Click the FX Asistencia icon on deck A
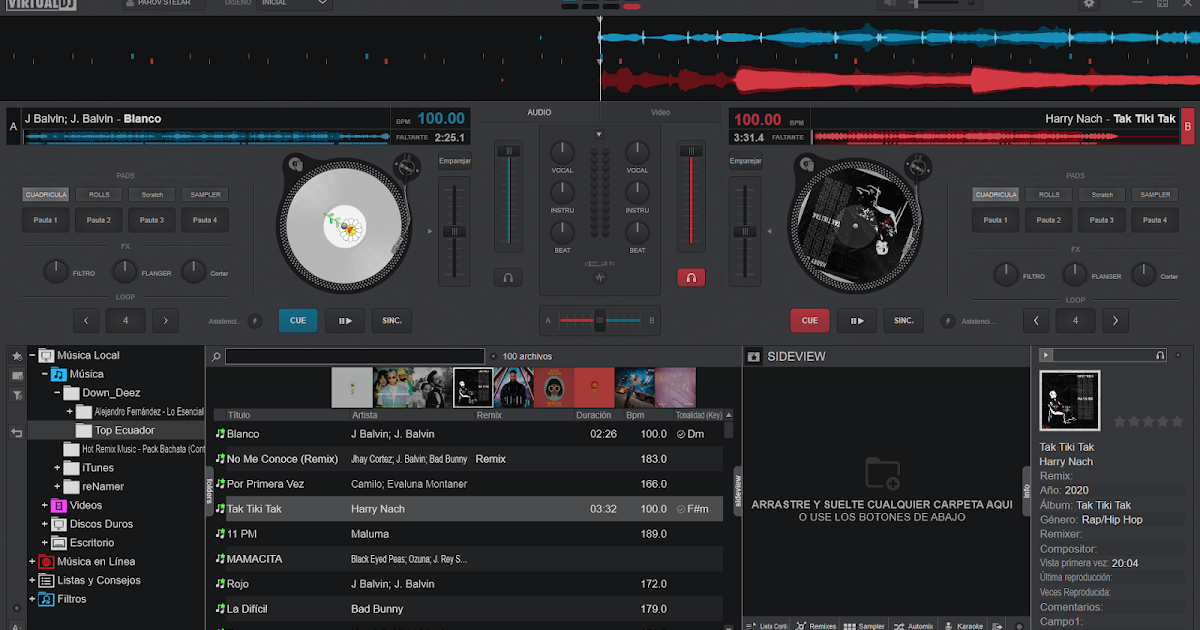1200x630 pixels. pos(255,320)
